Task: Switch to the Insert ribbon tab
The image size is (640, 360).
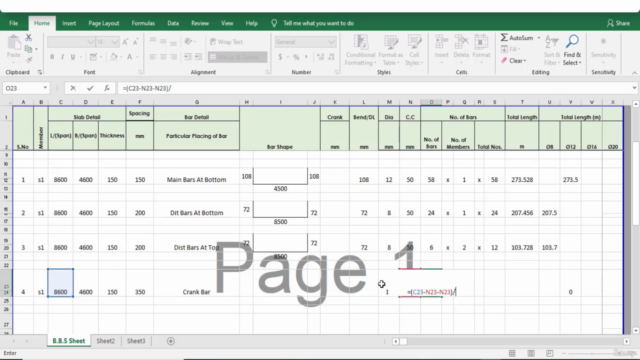Action: click(x=69, y=23)
